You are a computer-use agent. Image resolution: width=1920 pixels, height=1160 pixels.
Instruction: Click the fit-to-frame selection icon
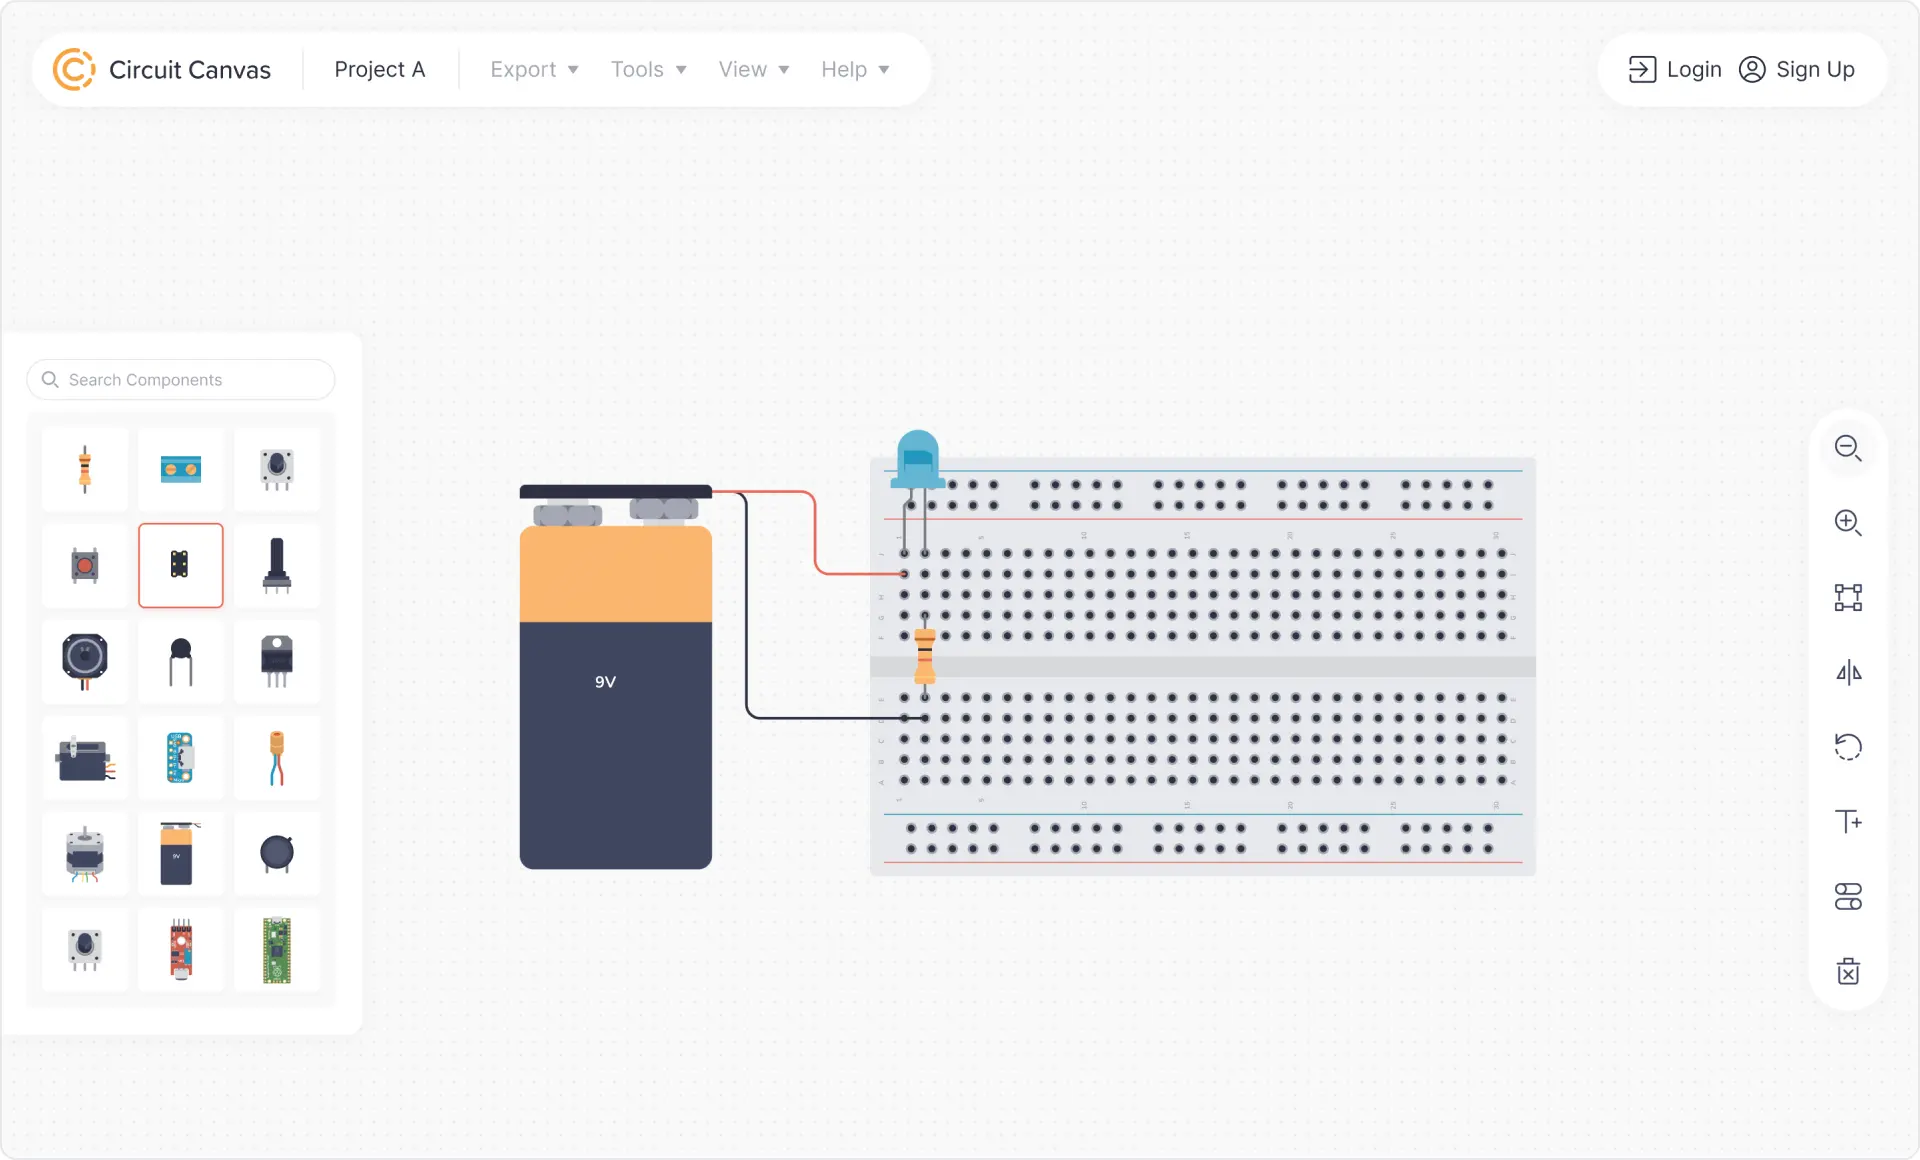coord(1847,597)
